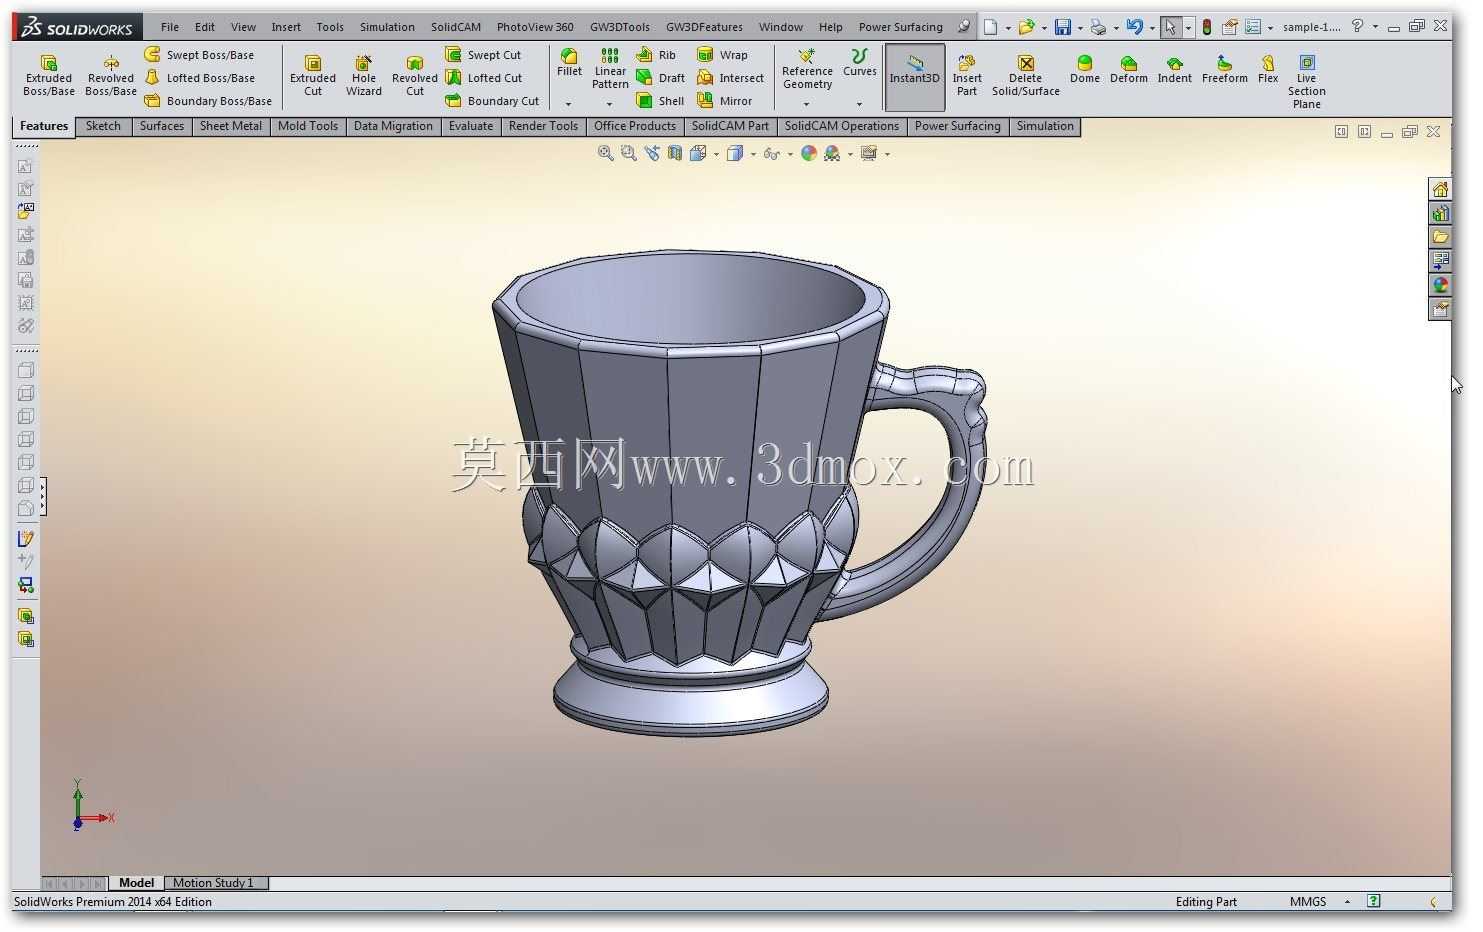Image resolution: width=1483 pixels, height=932 pixels.
Task: Toggle the Select cursor tool
Action: coord(1170,27)
